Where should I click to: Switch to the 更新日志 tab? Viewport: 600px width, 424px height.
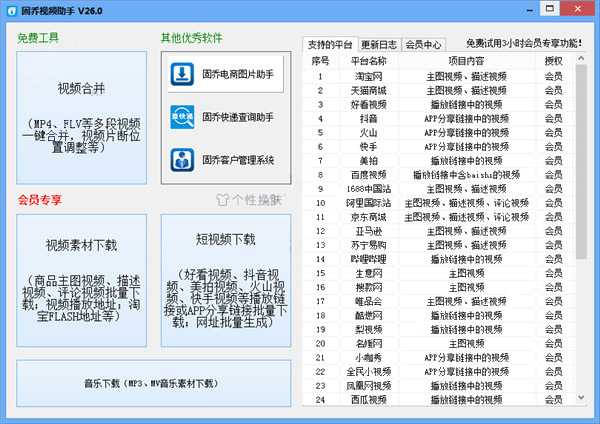379,45
